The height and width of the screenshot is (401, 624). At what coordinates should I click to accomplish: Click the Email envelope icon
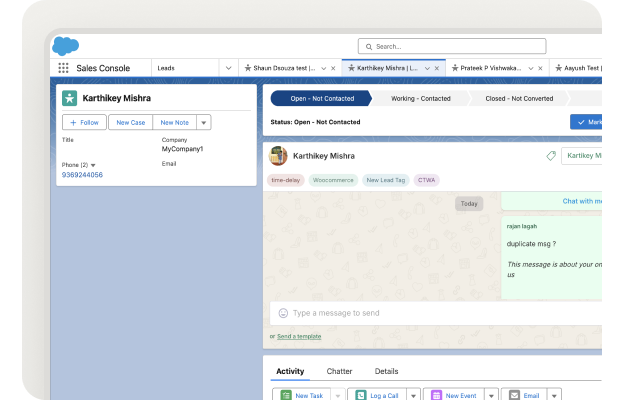click(x=512, y=396)
